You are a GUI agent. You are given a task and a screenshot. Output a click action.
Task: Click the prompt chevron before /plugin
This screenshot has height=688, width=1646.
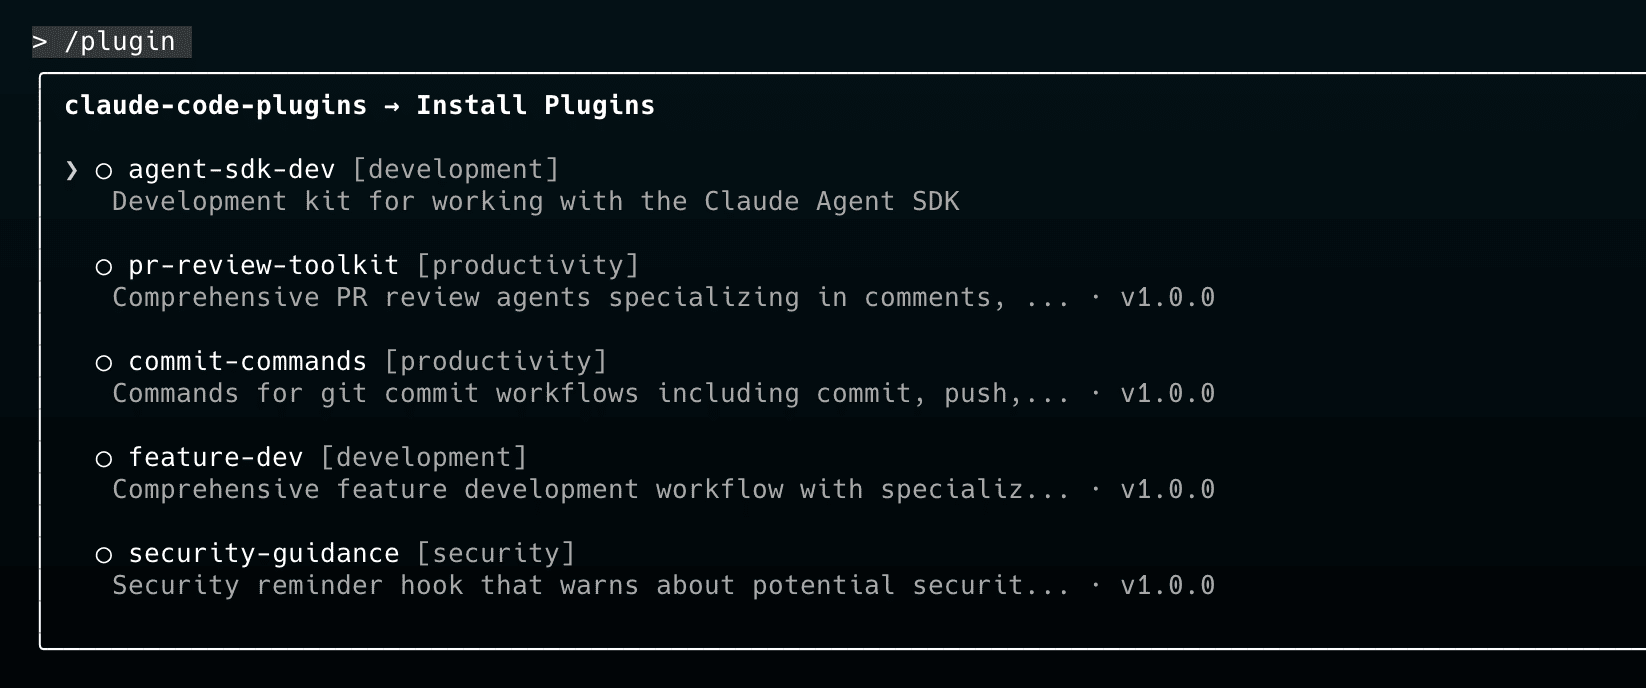40,42
